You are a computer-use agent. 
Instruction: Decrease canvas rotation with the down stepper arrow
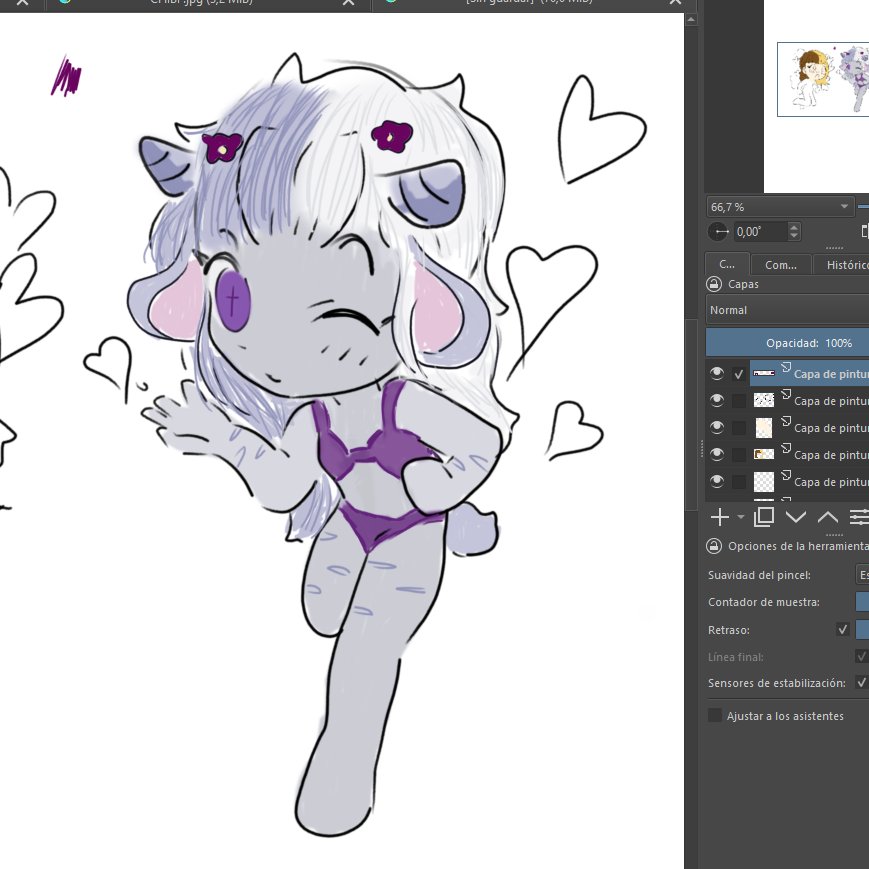[794, 237]
